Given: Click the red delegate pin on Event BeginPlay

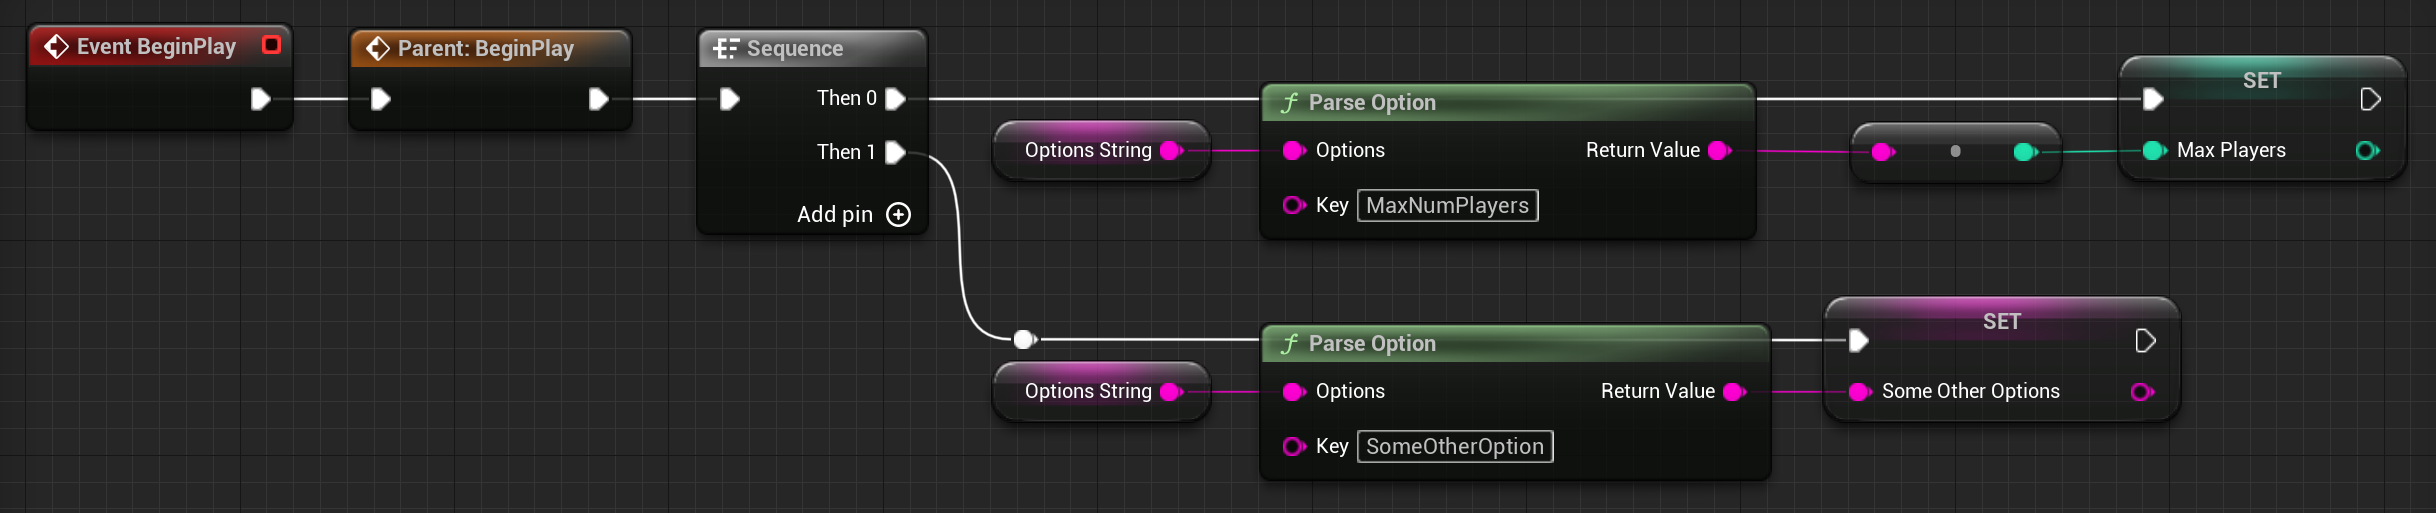Looking at the screenshot, I should pyautogui.click(x=271, y=45).
